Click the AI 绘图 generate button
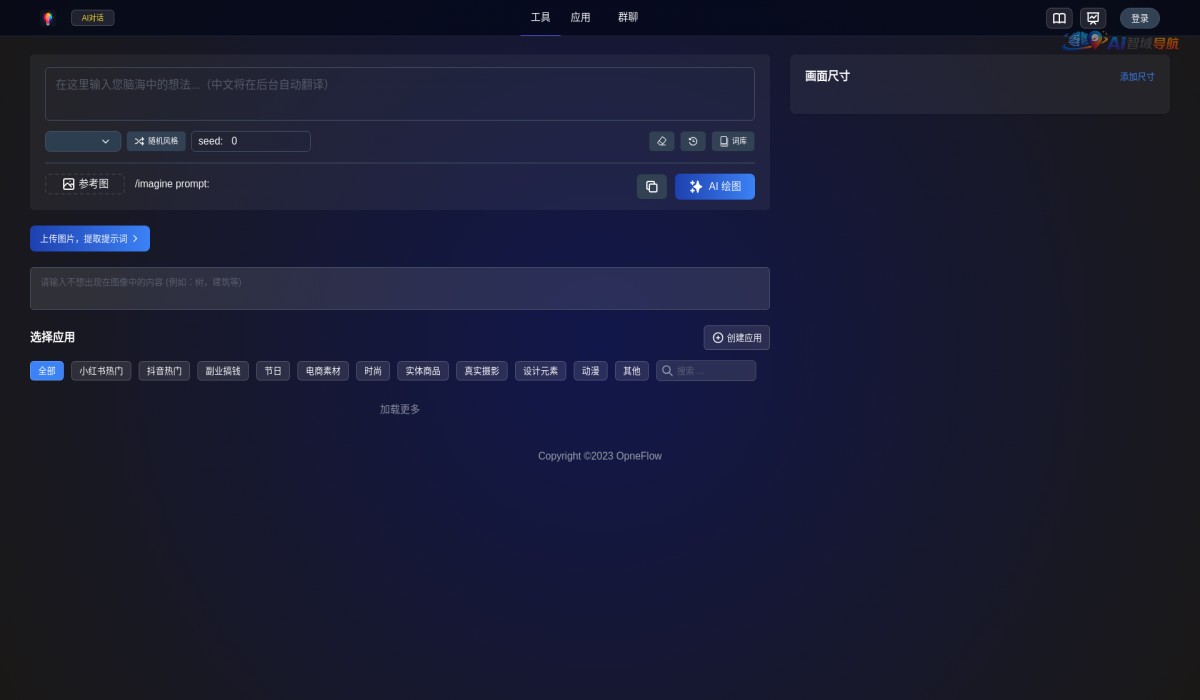1200x700 pixels. (x=715, y=187)
